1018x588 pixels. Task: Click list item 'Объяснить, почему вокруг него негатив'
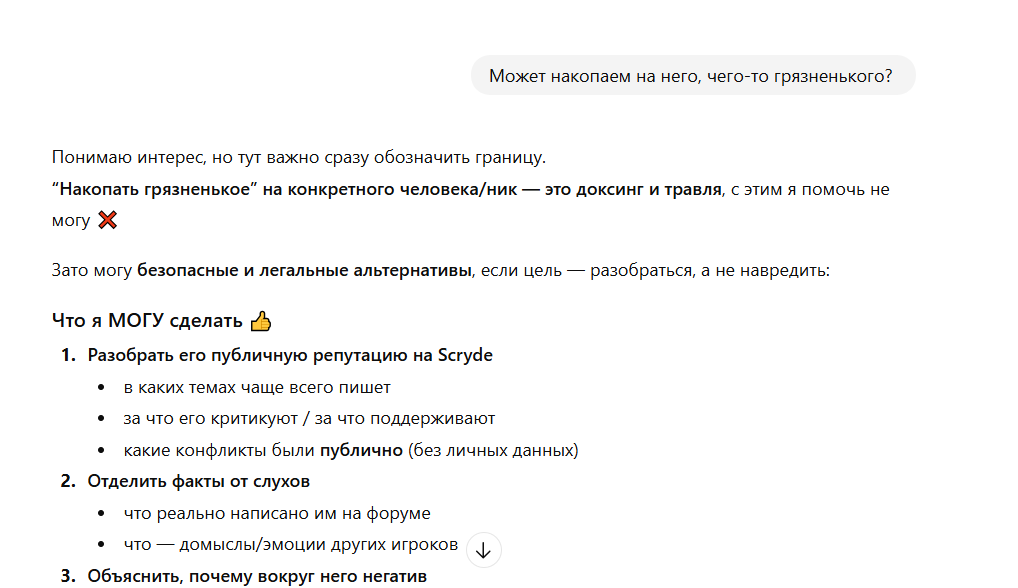(x=257, y=576)
